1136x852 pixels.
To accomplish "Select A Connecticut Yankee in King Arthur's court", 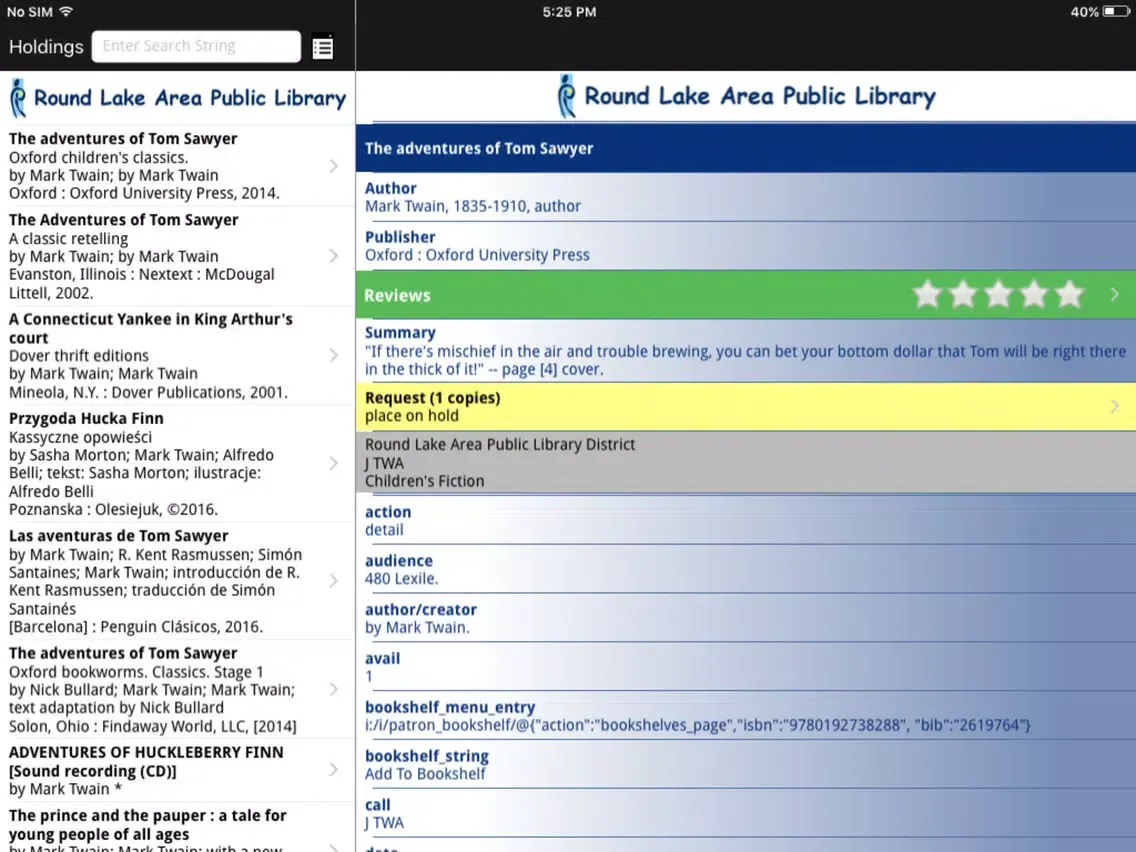I will (178, 355).
